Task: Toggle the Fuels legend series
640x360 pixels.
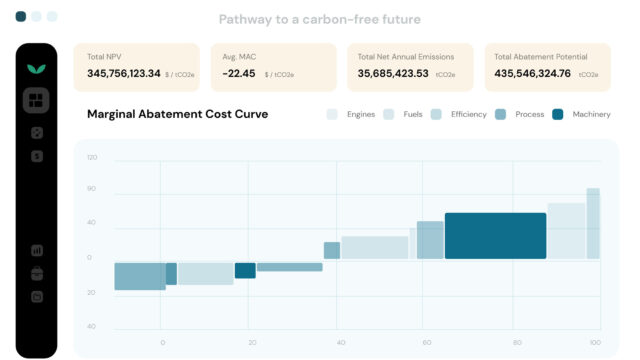Action: 403,114
